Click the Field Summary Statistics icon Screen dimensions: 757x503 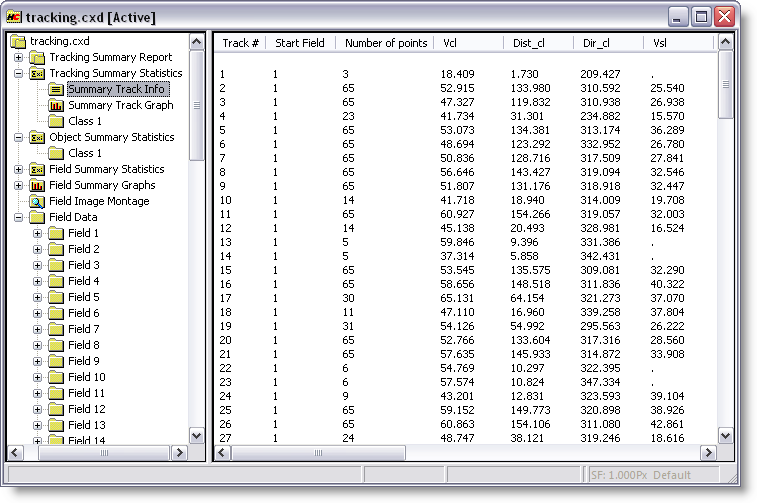tap(37, 169)
